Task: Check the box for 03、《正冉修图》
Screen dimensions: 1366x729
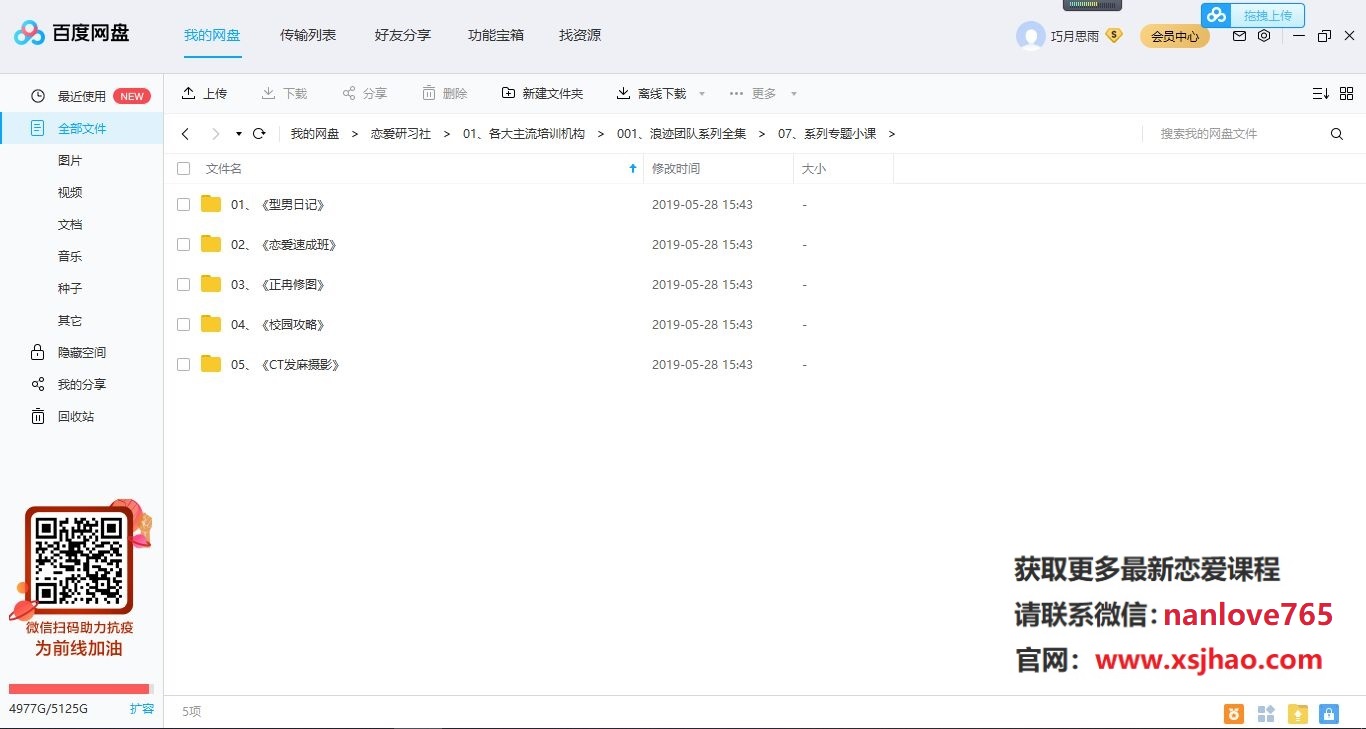Action: pos(183,284)
